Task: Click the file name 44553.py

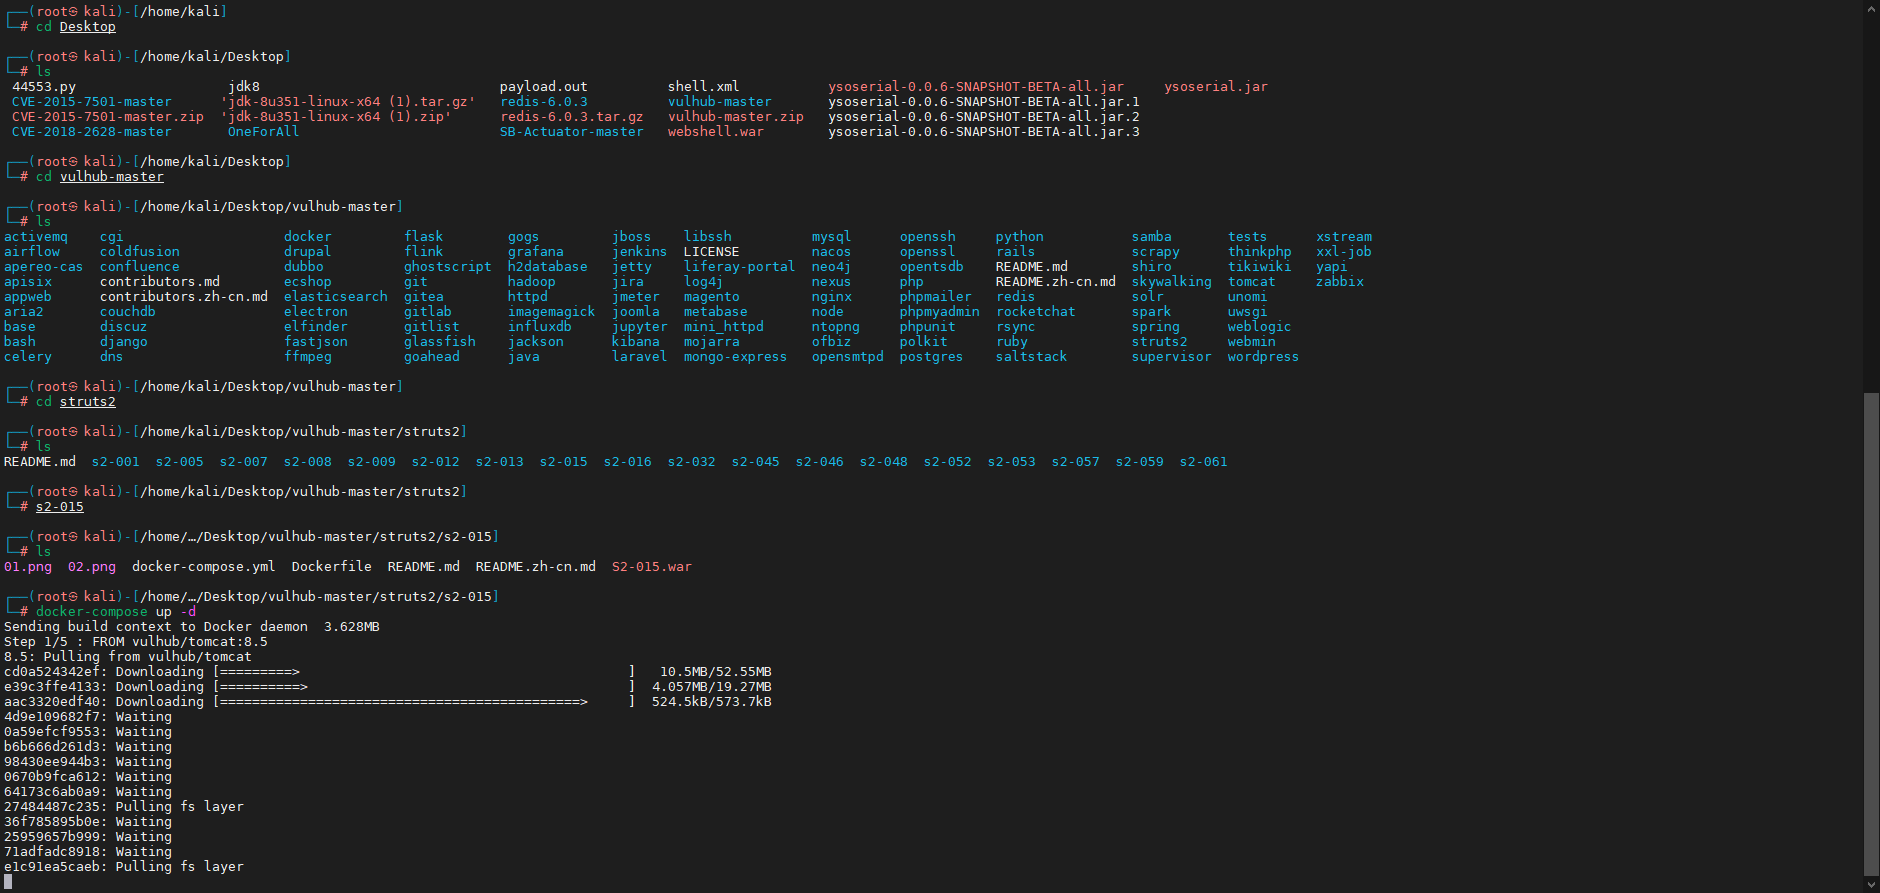Action: pyautogui.click(x=44, y=87)
